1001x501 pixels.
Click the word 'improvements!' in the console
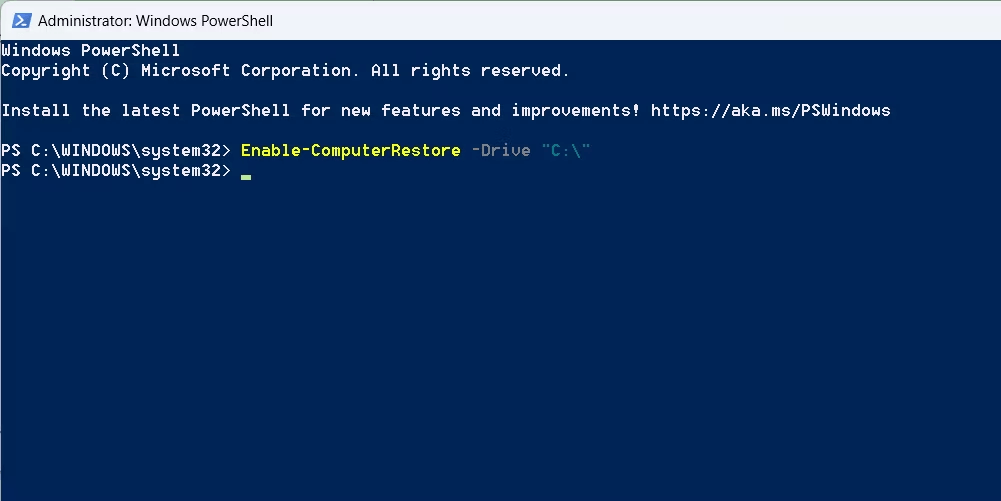[576, 110]
